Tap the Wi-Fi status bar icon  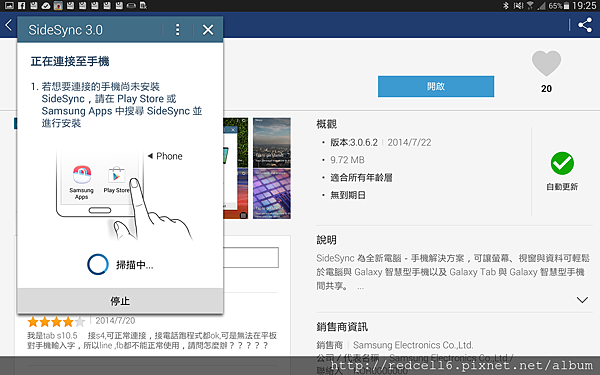pyautogui.click(x=530, y=5)
